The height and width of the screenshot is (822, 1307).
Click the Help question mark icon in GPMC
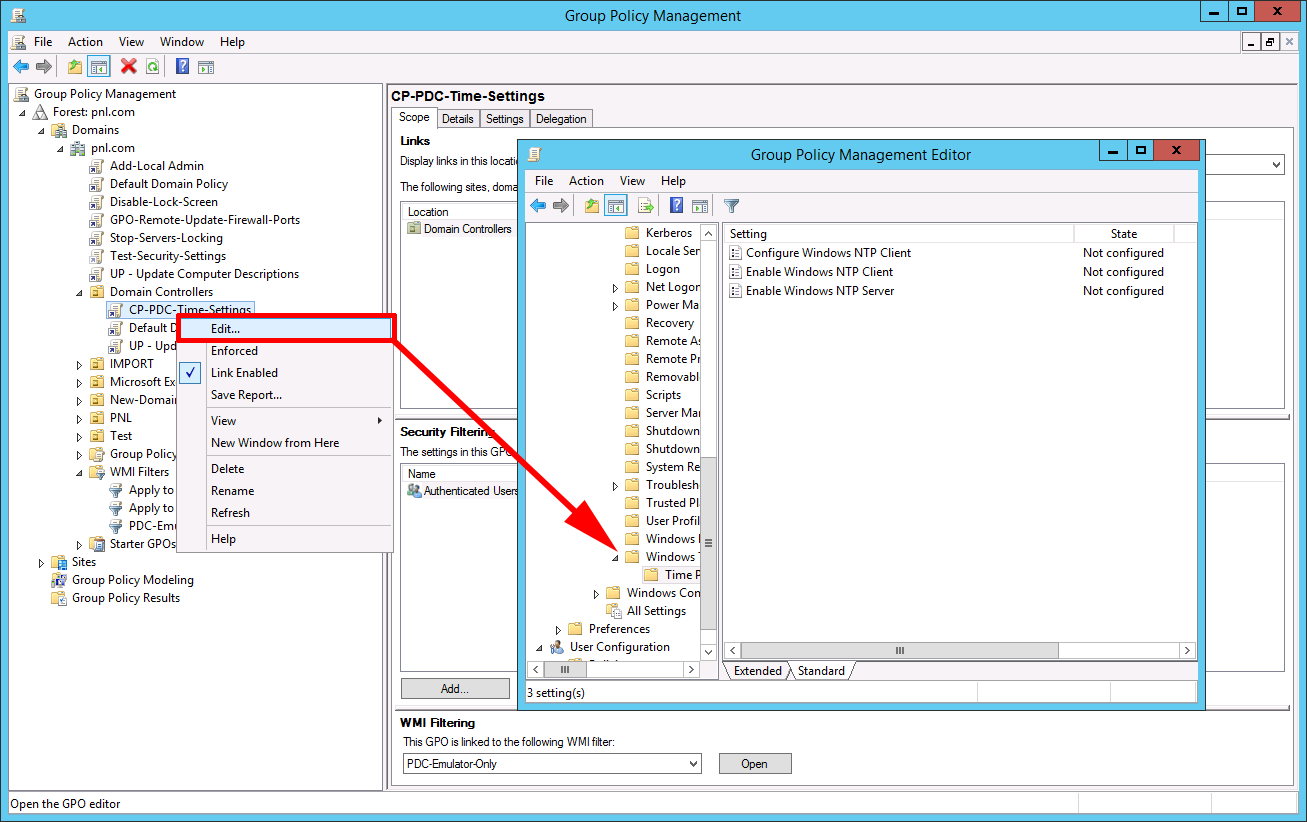click(181, 66)
